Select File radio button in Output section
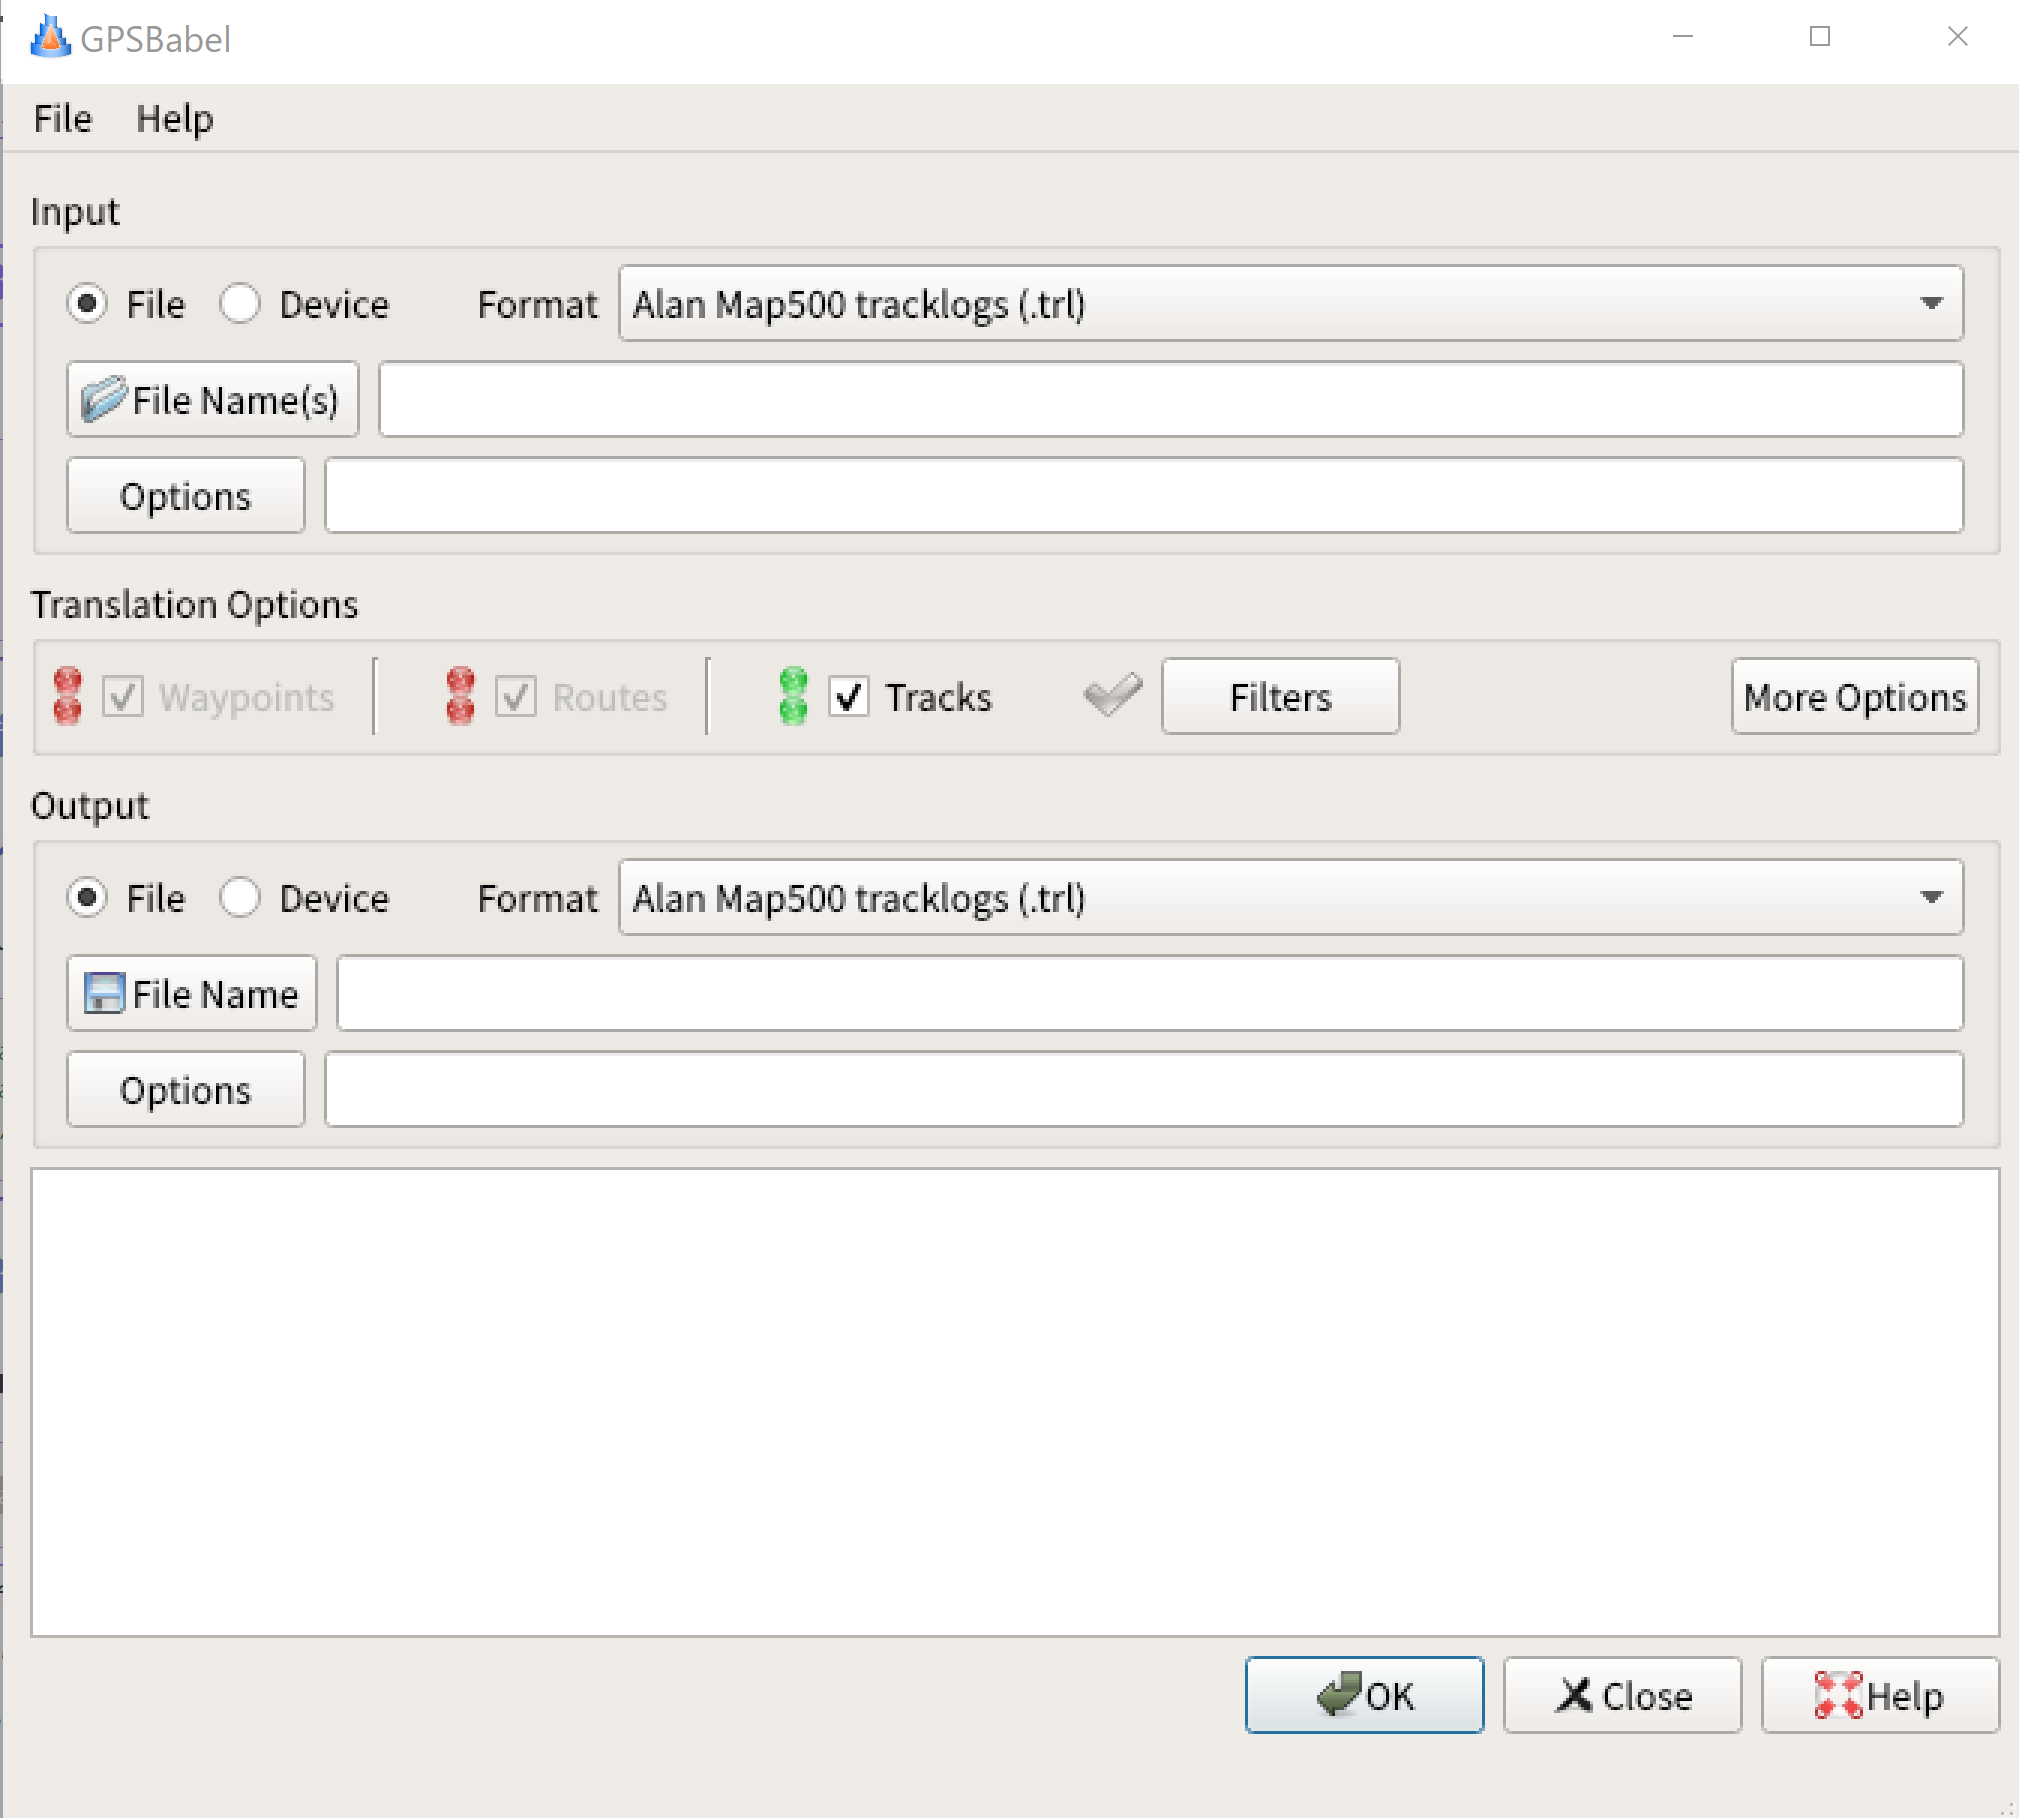 pyautogui.click(x=87, y=897)
